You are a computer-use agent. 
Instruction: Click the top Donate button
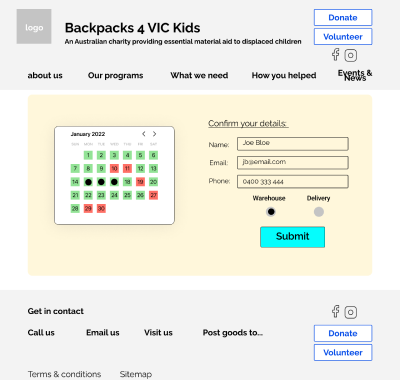(343, 17)
